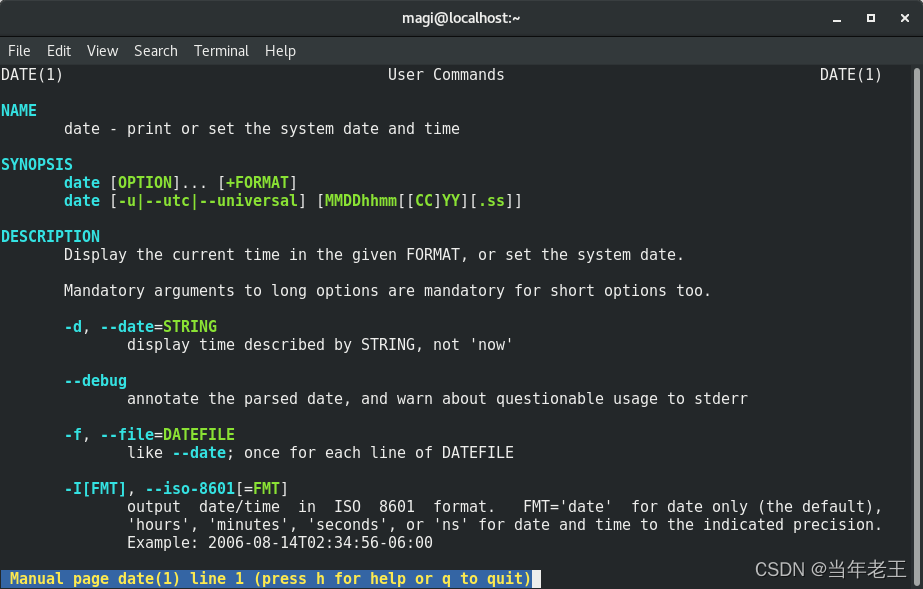Viewport: 923px width, 589px height.
Task: Click 'Display the current time in the given FORMAT' line
Action: tap(374, 255)
